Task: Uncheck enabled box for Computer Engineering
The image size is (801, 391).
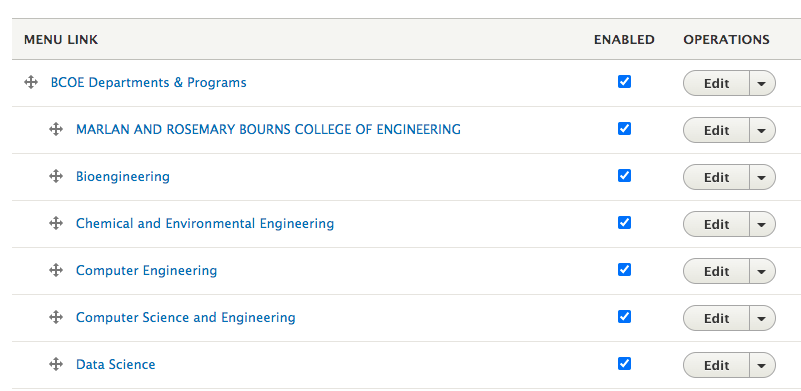Action: click(624, 270)
